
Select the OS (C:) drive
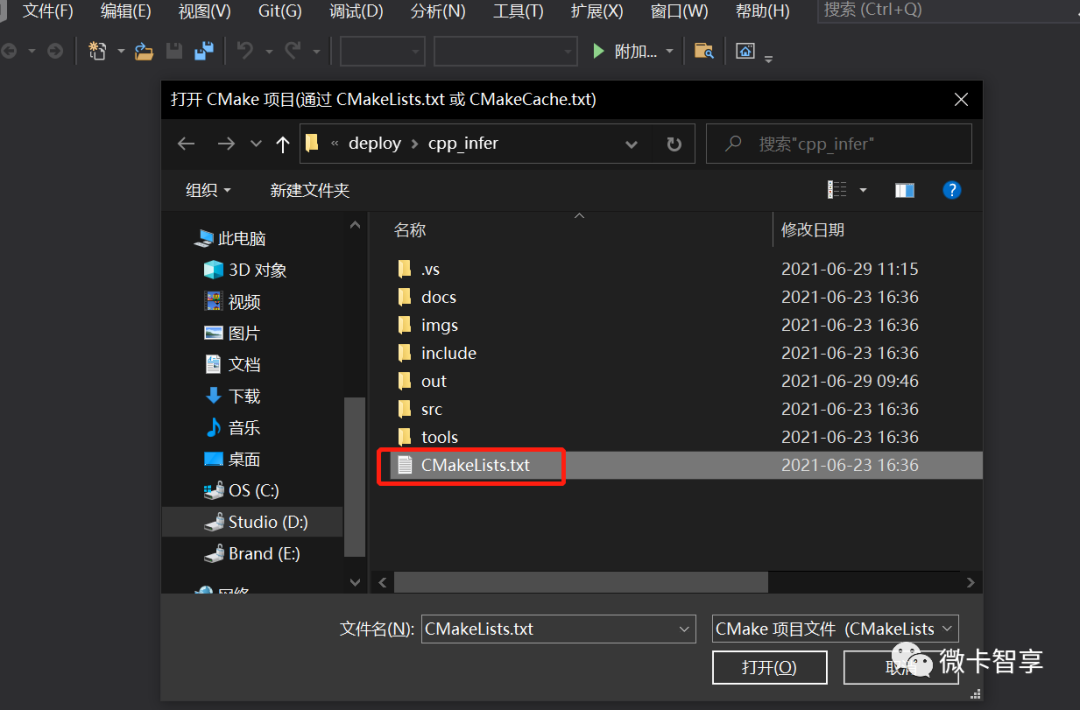click(242, 490)
